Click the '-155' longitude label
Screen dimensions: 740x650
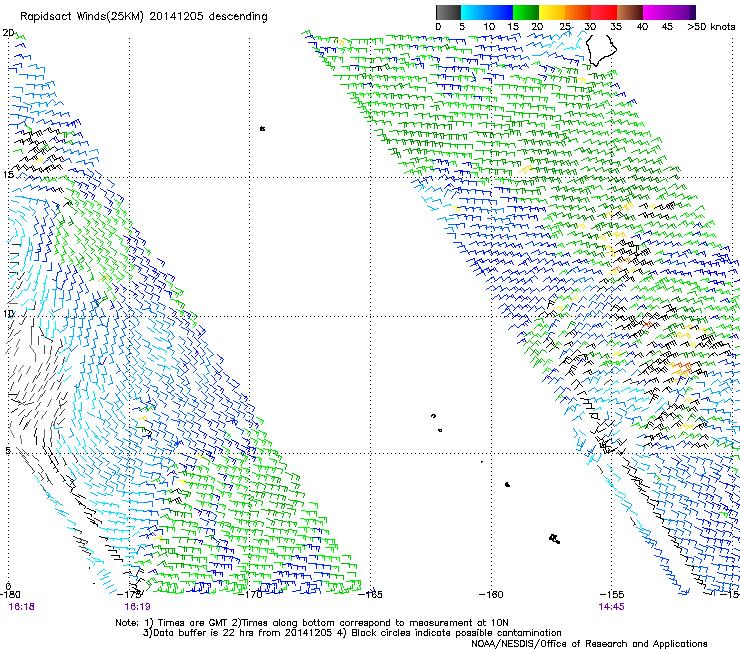click(x=612, y=595)
